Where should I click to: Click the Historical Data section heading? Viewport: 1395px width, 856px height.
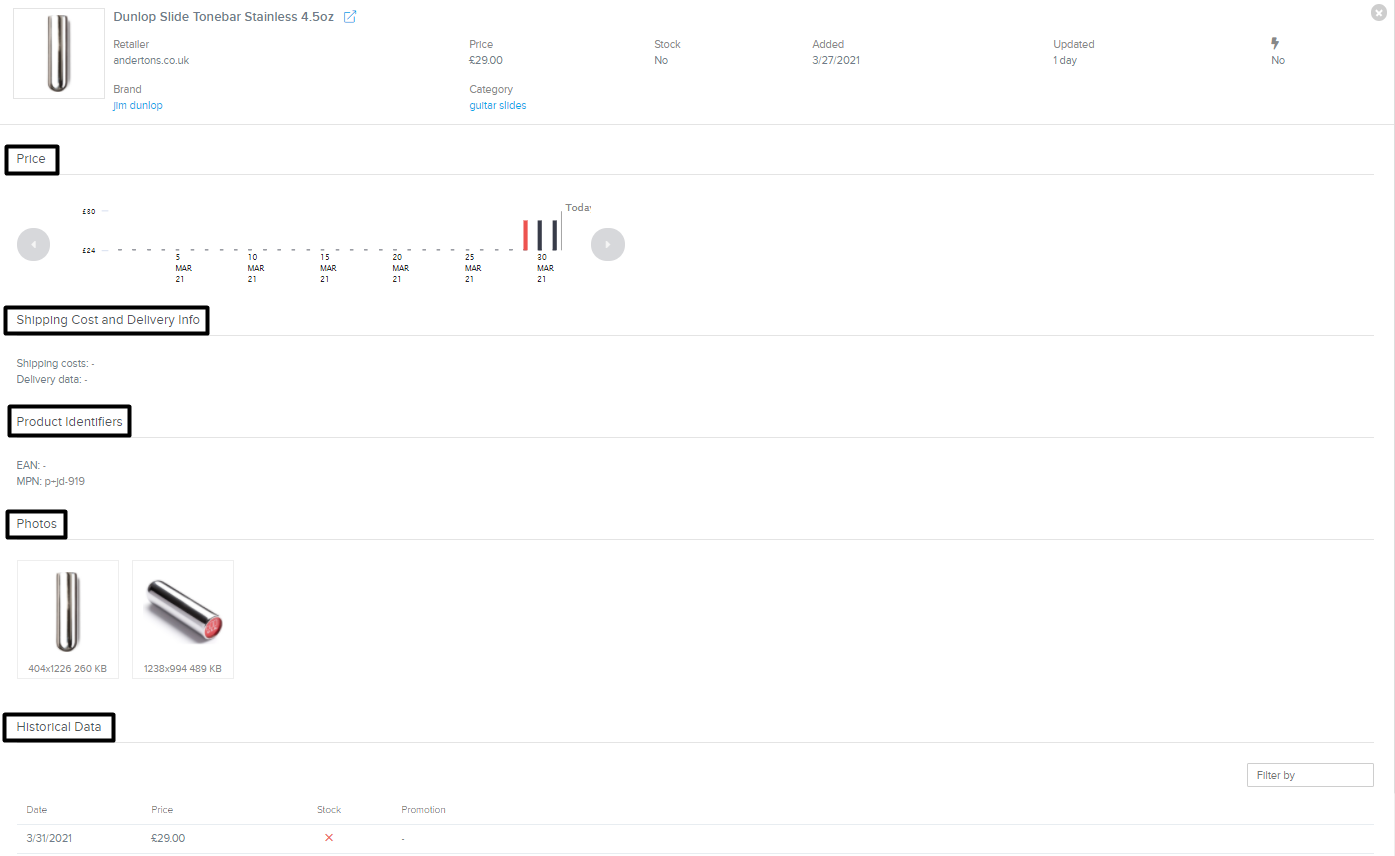click(59, 727)
